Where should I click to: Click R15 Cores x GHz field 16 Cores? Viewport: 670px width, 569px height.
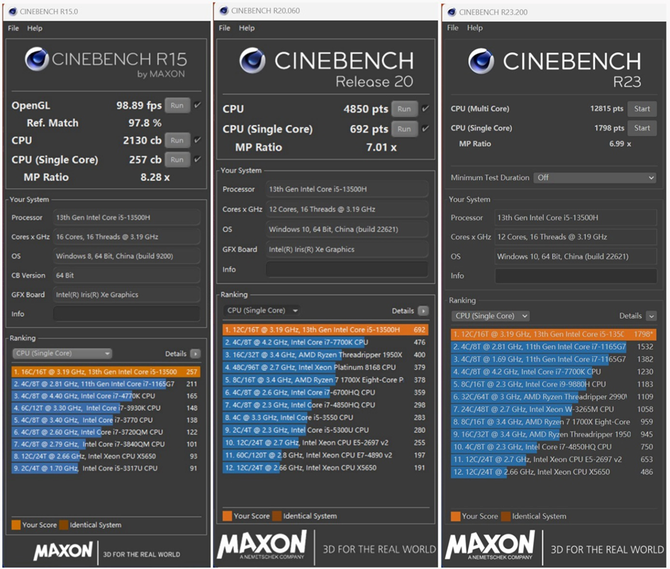126,237
